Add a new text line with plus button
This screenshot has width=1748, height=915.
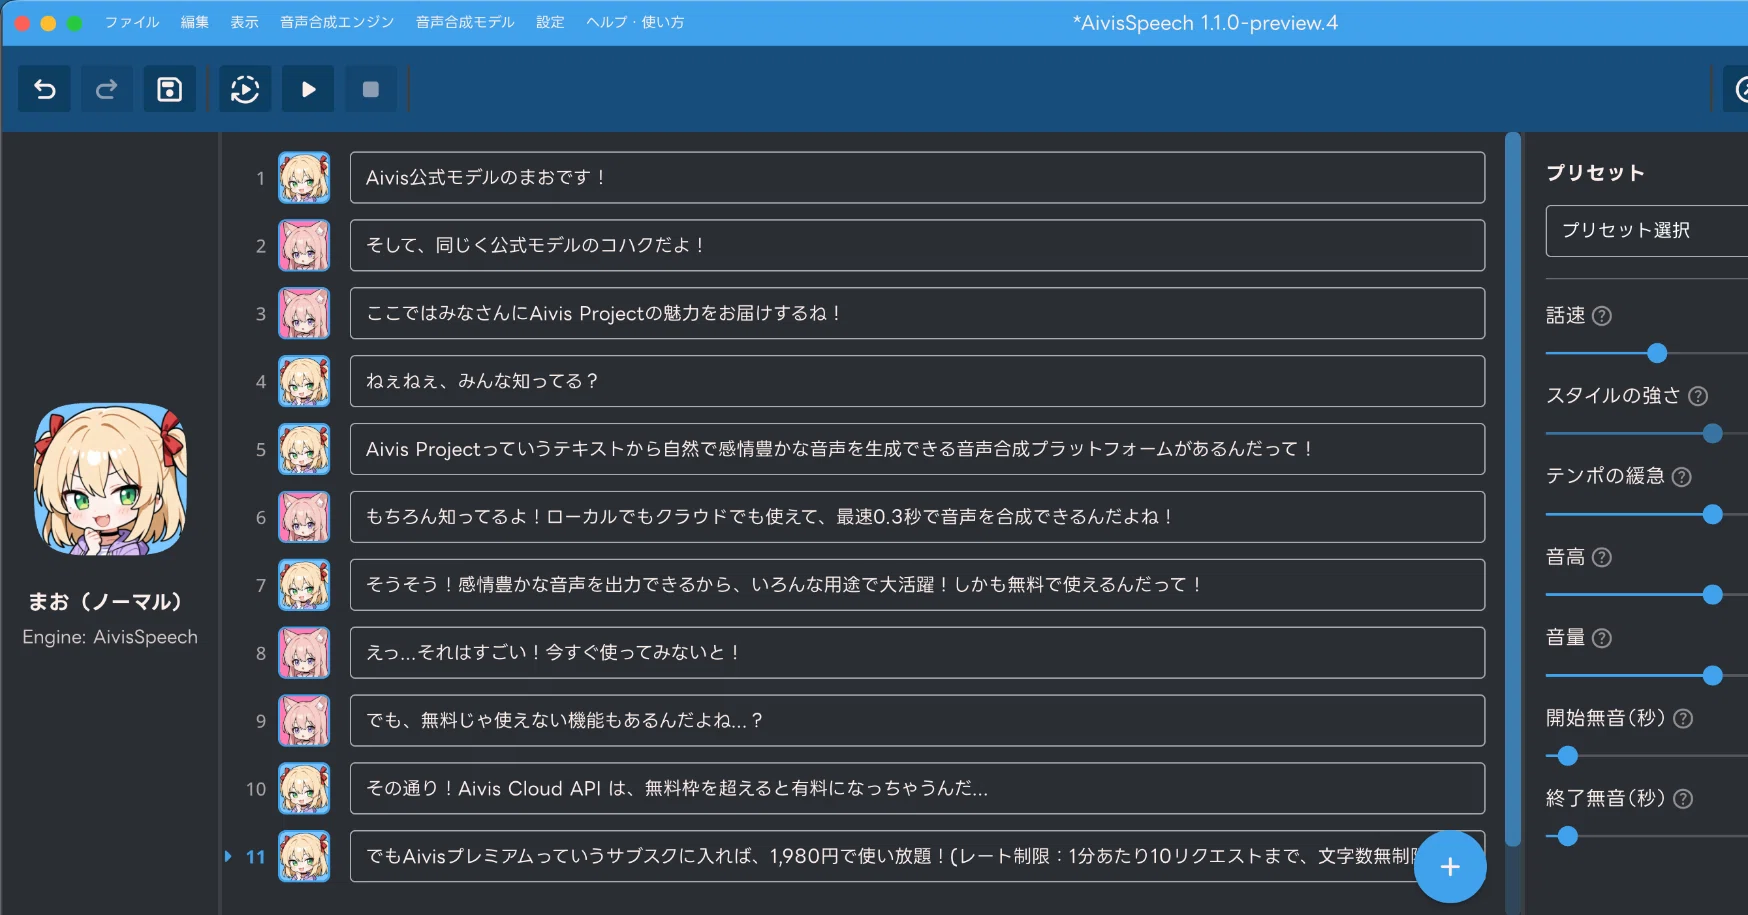[x=1450, y=867]
